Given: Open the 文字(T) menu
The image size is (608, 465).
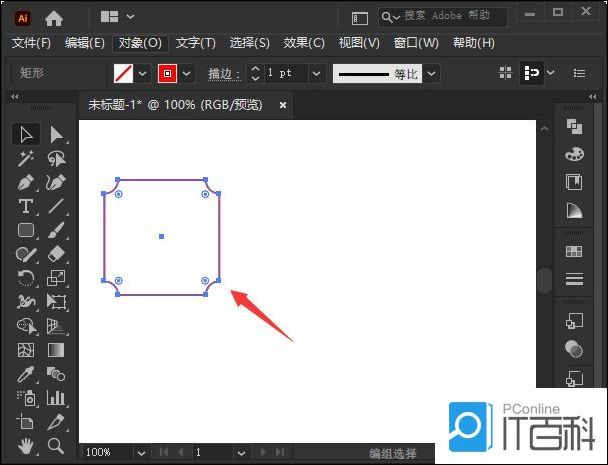Looking at the screenshot, I should pos(195,43).
